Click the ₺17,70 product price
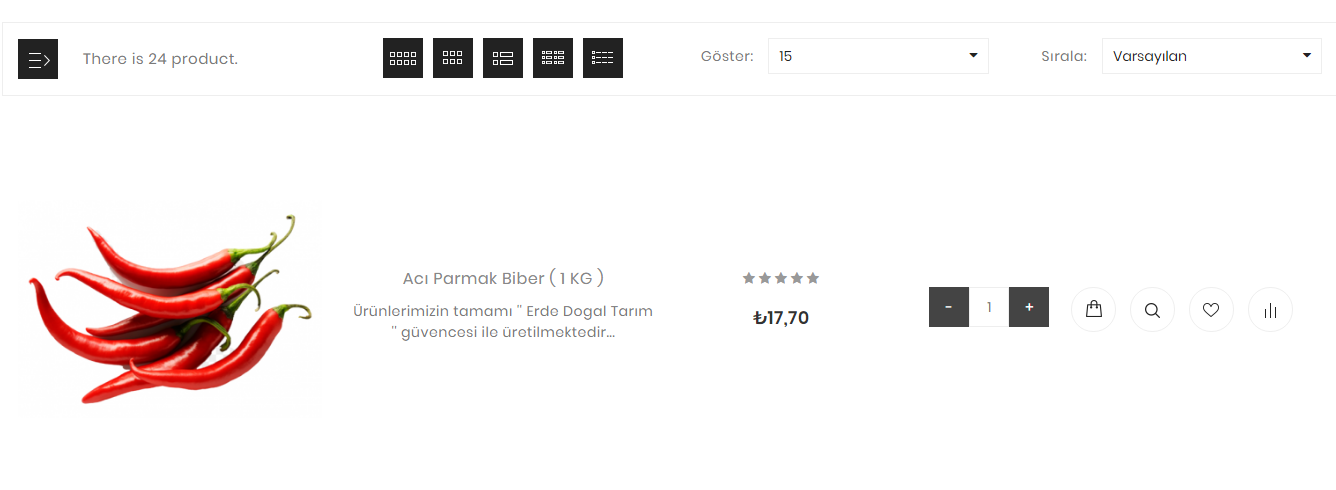This screenshot has width=1336, height=490. [x=781, y=318]
